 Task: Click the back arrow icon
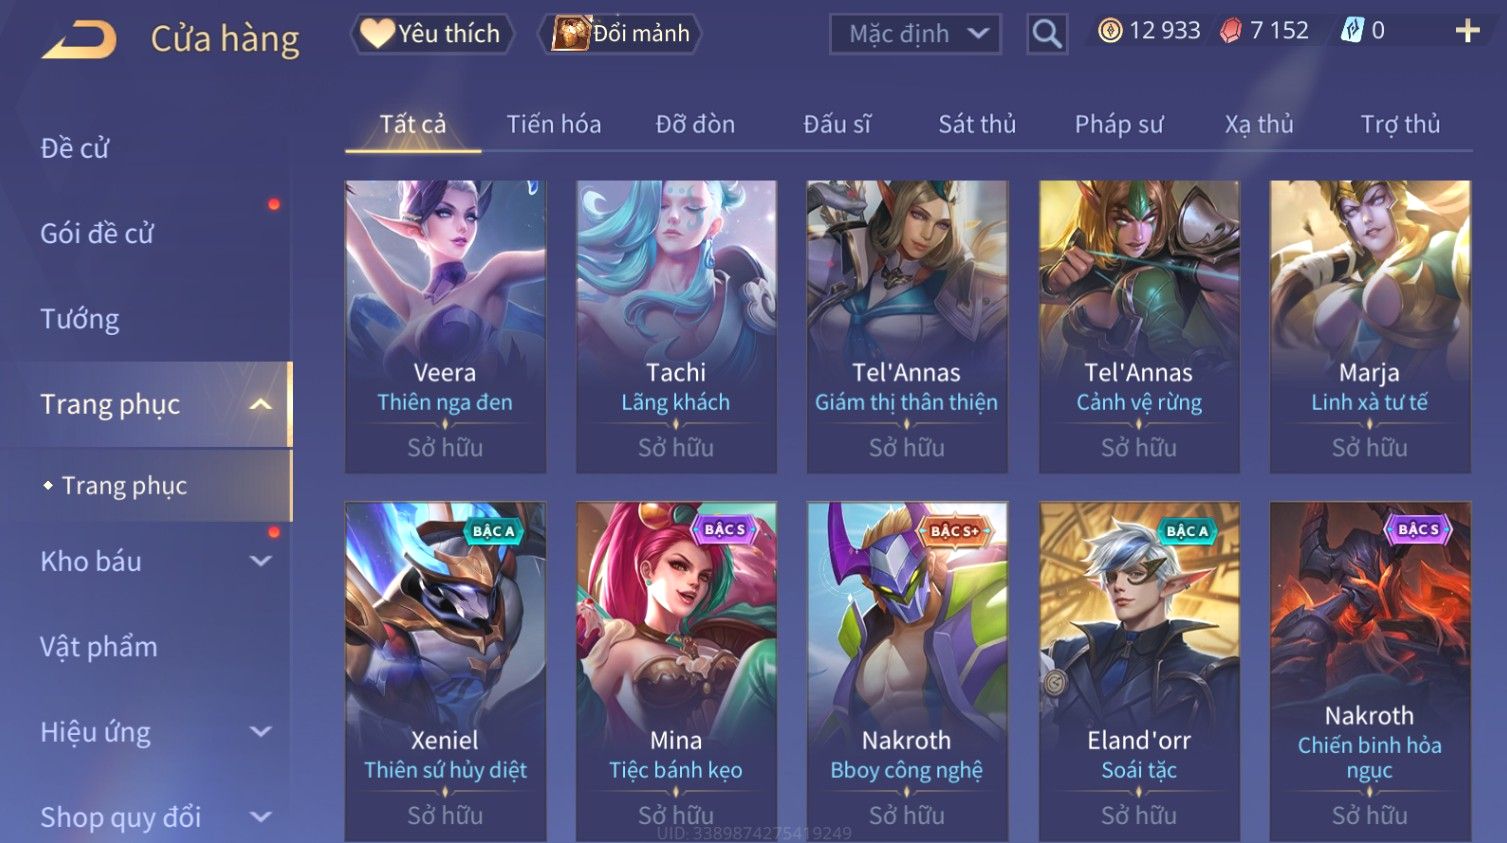79,39
